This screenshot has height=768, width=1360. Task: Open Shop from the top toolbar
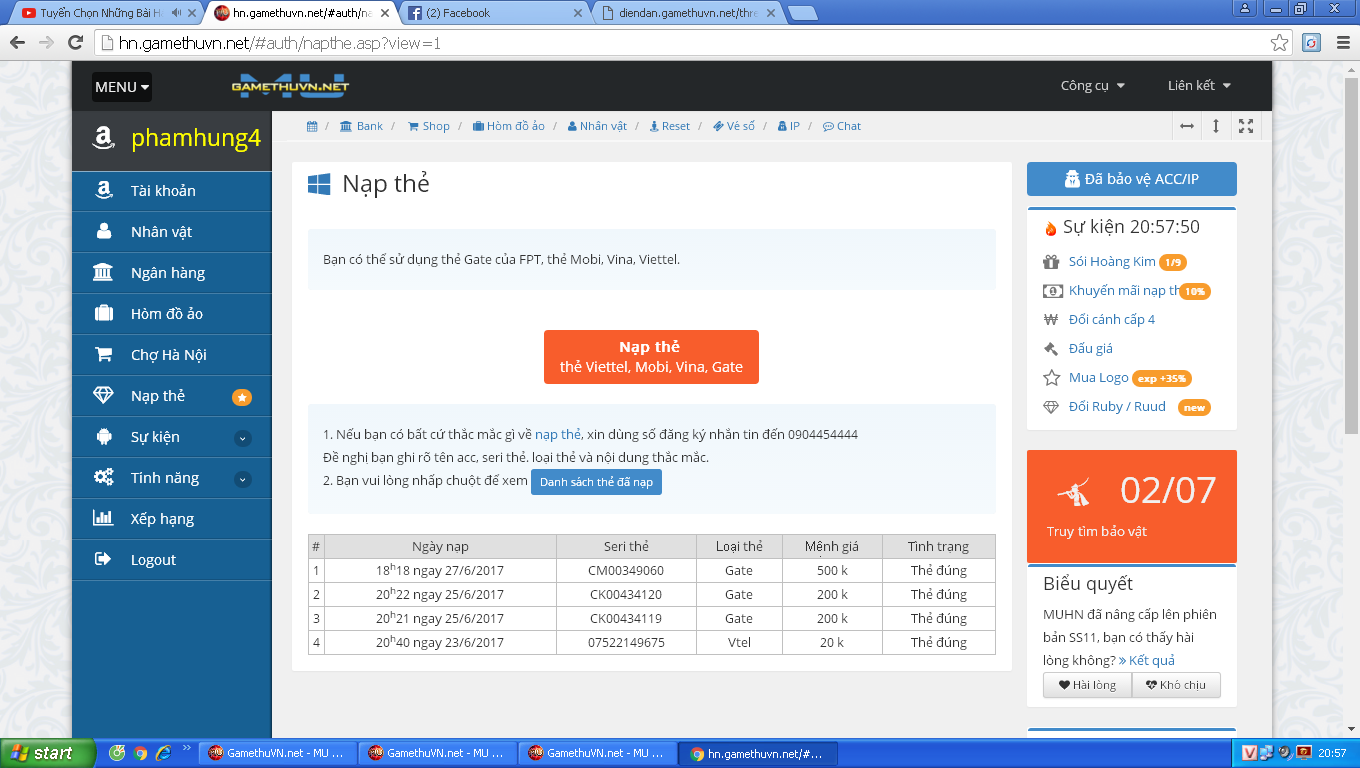(x=428, y=126)
